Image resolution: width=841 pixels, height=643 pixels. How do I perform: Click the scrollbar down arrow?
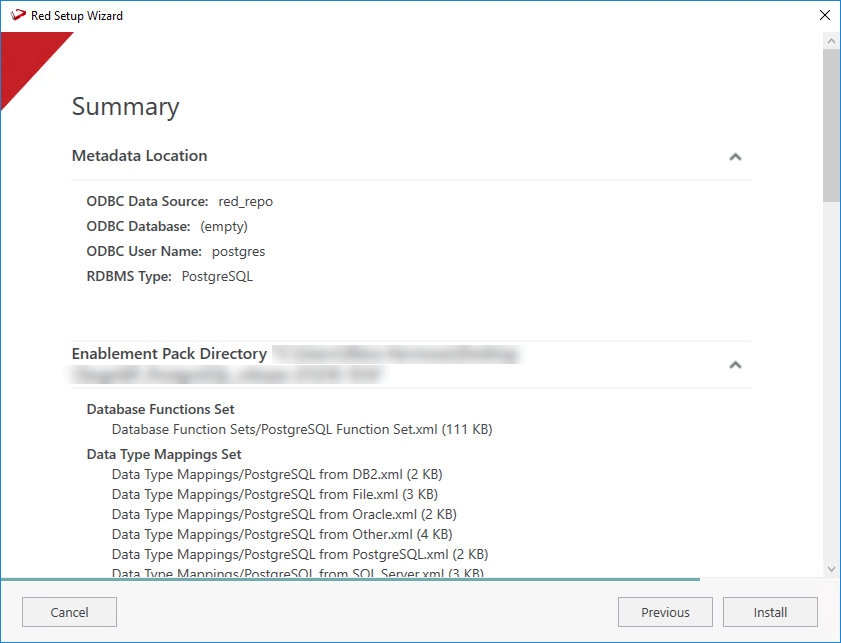coord(830,568)
